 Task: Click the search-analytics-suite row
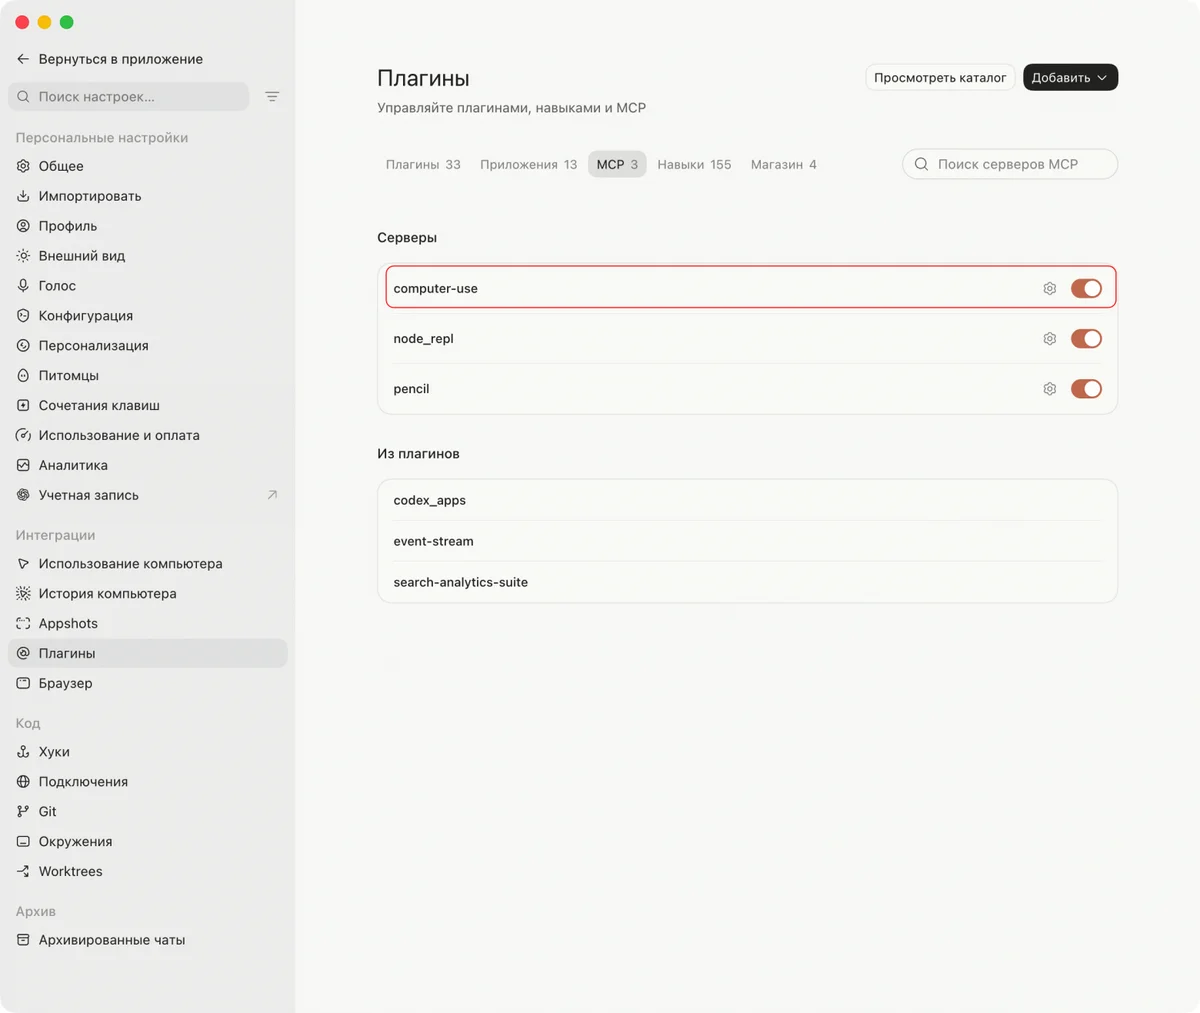click(x=747, y=582)
